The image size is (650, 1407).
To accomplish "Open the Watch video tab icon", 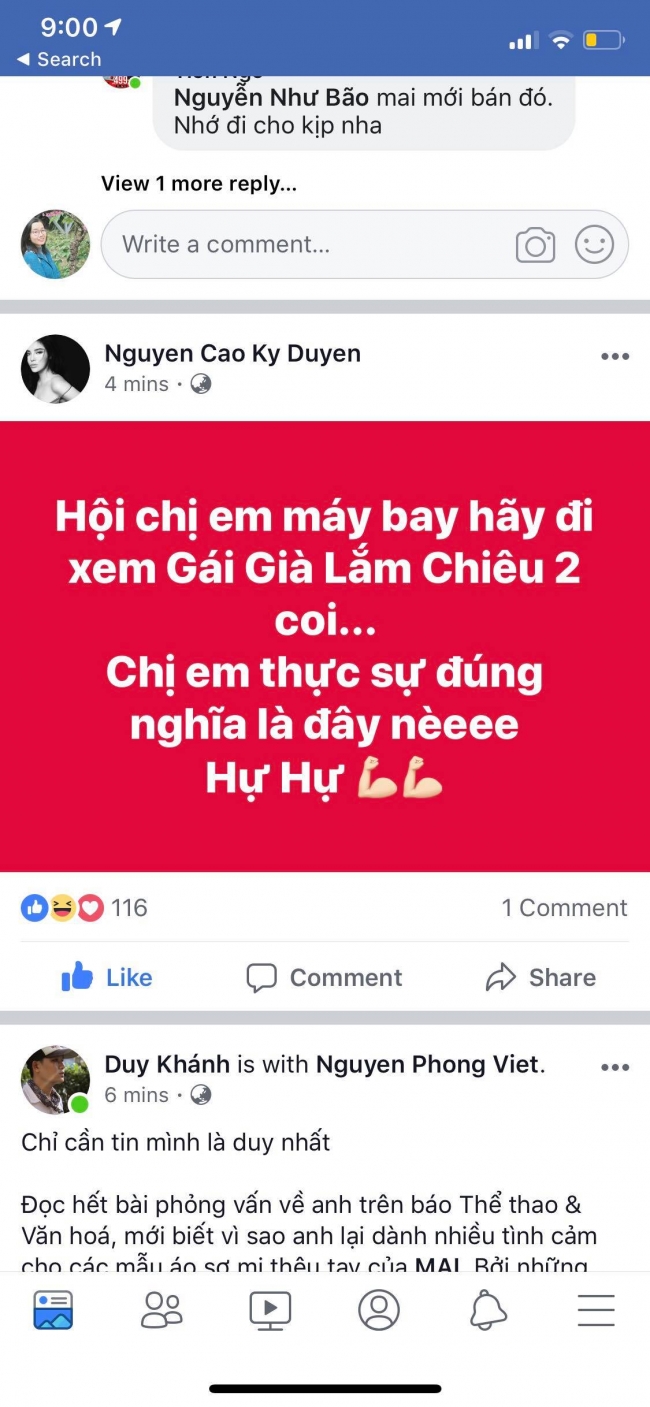I will 270,1309.
